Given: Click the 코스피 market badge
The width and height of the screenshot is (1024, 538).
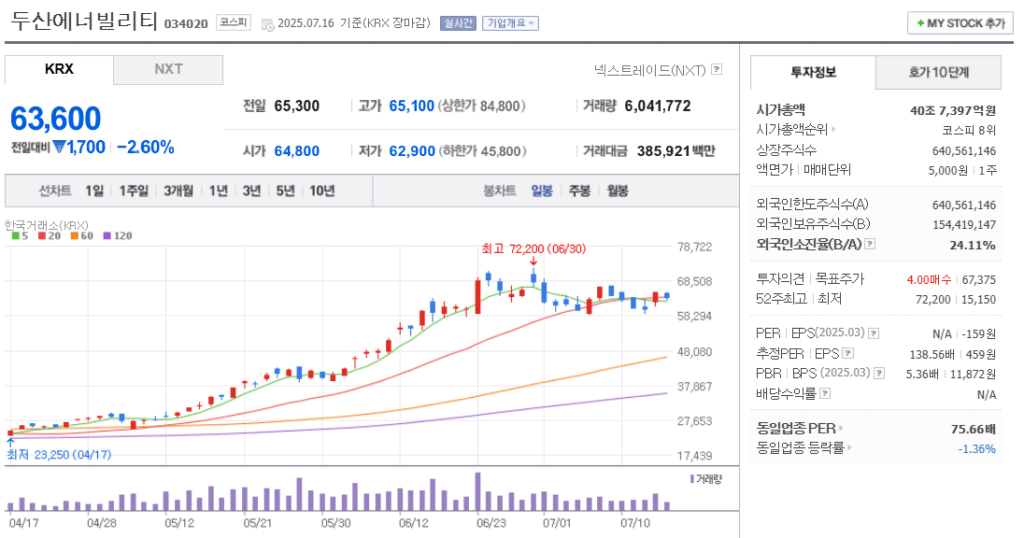Looking at the screenshot, I should click(x=233, y=23).
